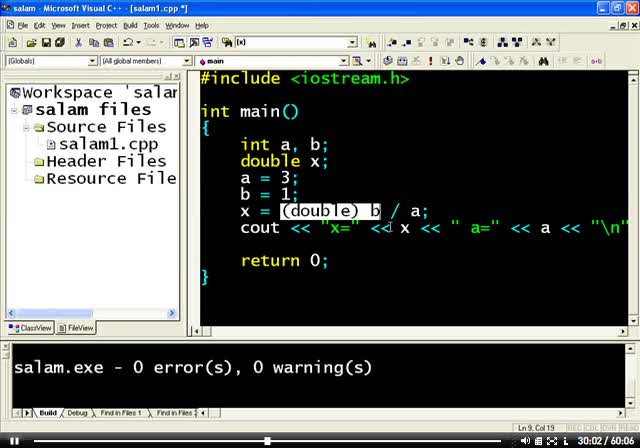The height and width of the screenshot is (448, 640).
Task: Click the Go debug icon
Action: pyautogui.click(x=445, y=61)
